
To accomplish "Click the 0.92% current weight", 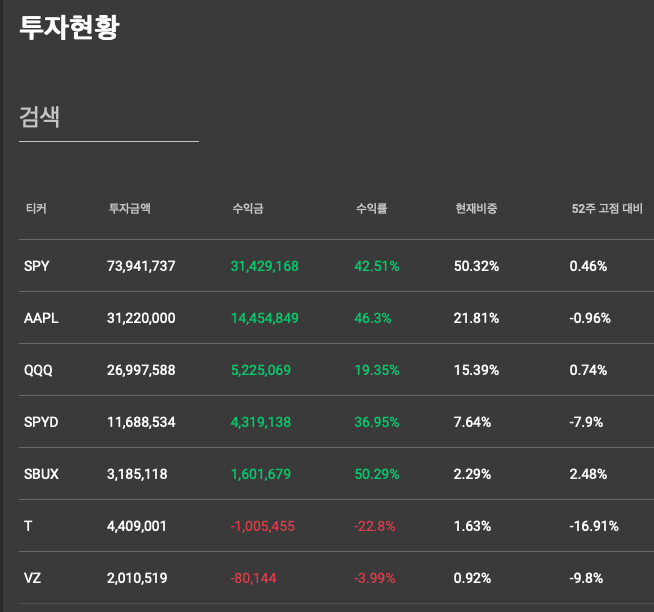I will coord(473,578).
